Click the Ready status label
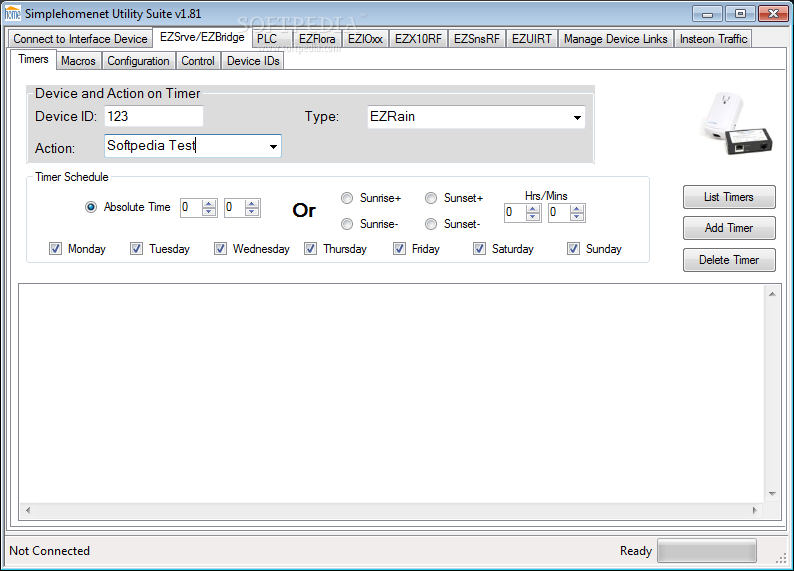Viewport: 794px width, 571px height. [x=636, y=551]
